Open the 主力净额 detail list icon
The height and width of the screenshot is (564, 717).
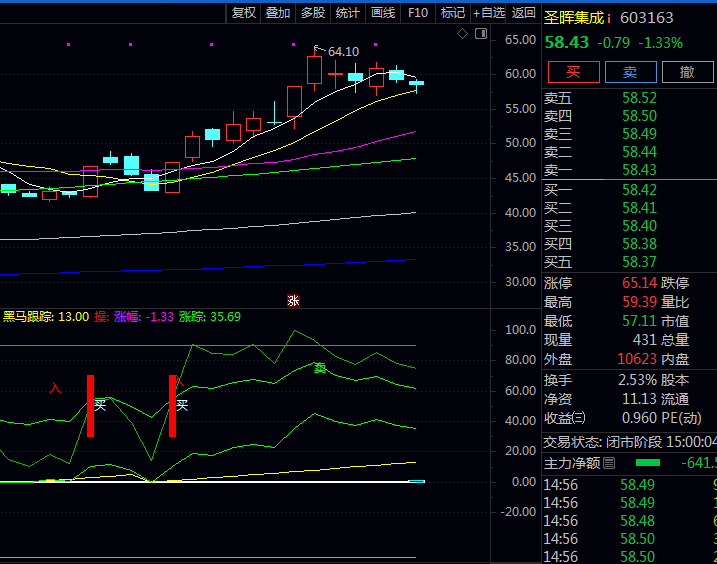pyautogui.click(x=609, y=463)
